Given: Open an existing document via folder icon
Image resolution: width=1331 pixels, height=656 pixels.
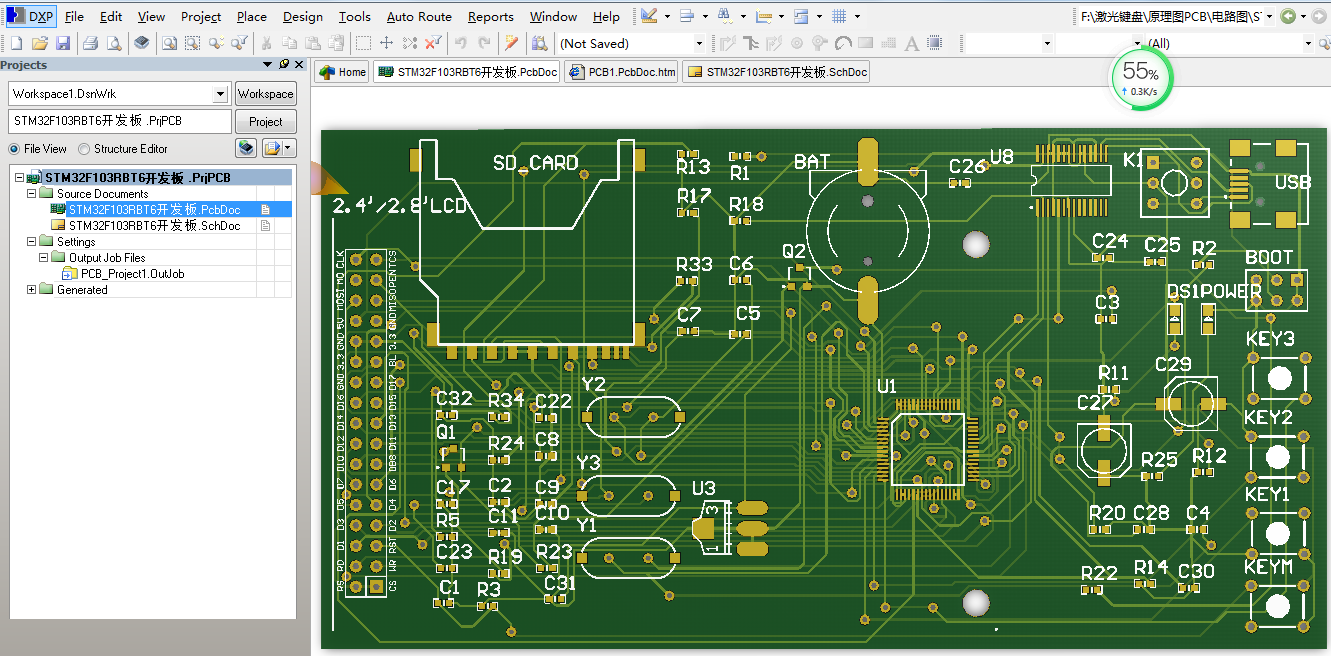Looking at the screenshot, I should tap(40, 43).
